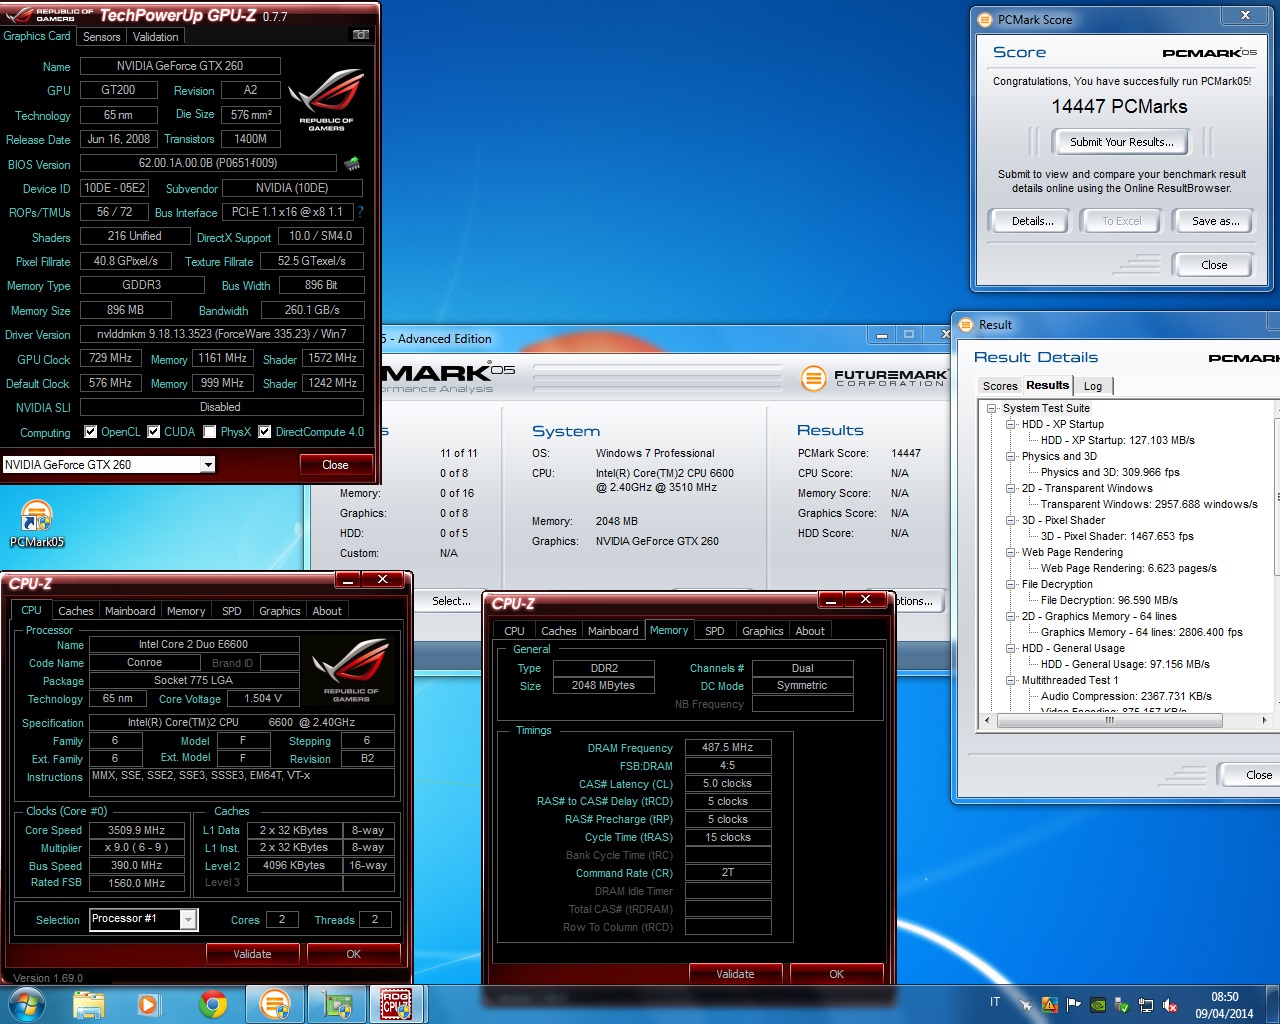Click the ROG logo in GPU-Z
This screenshot has height=1024, width=1280.
point(326,99)
